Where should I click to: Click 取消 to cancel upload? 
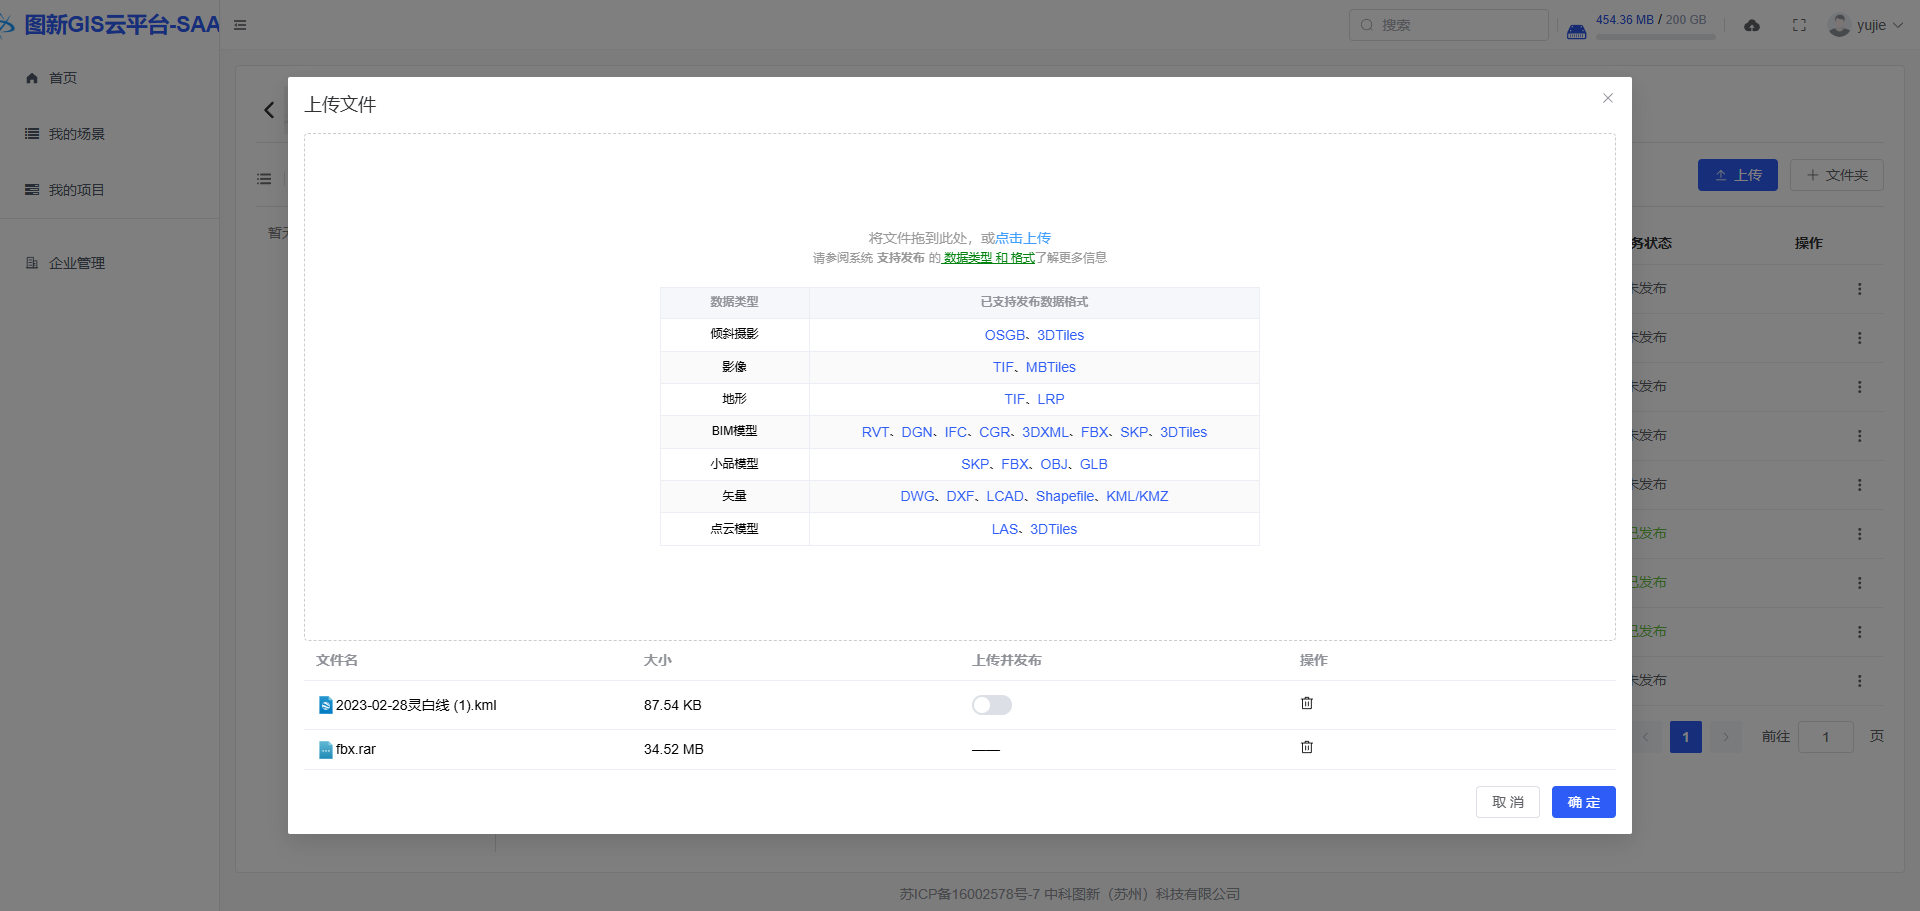coord(1507,802)
